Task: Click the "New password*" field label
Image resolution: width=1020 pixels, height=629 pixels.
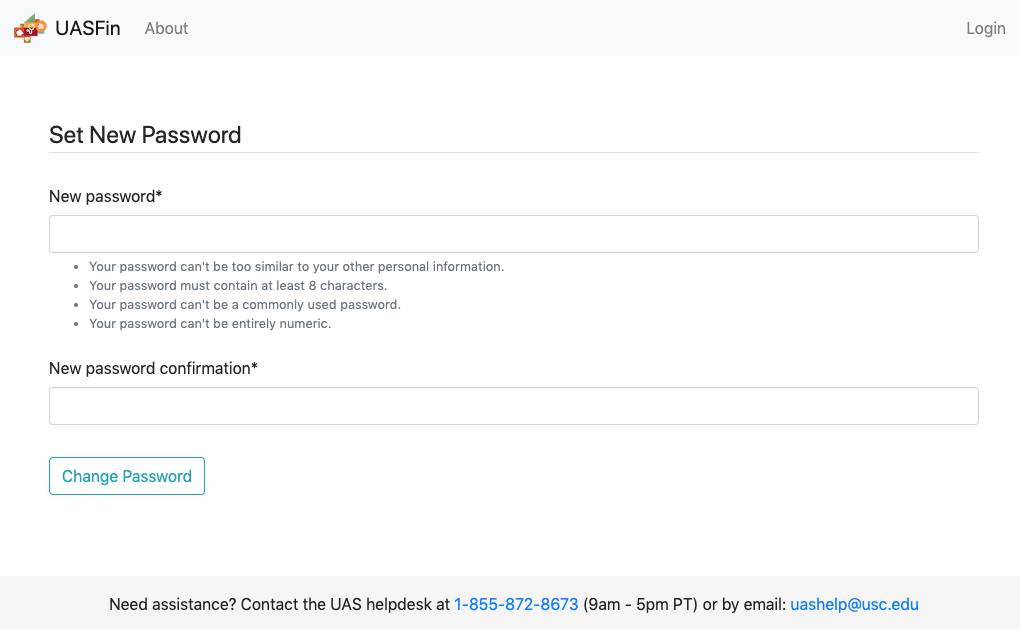Action: point(105,196)
